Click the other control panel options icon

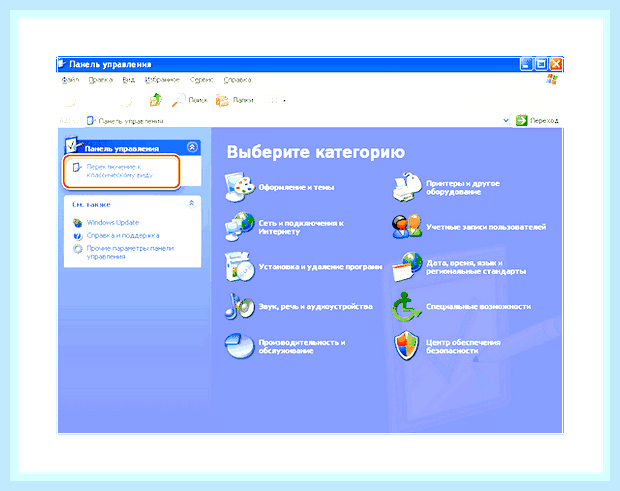coord(78,249)
